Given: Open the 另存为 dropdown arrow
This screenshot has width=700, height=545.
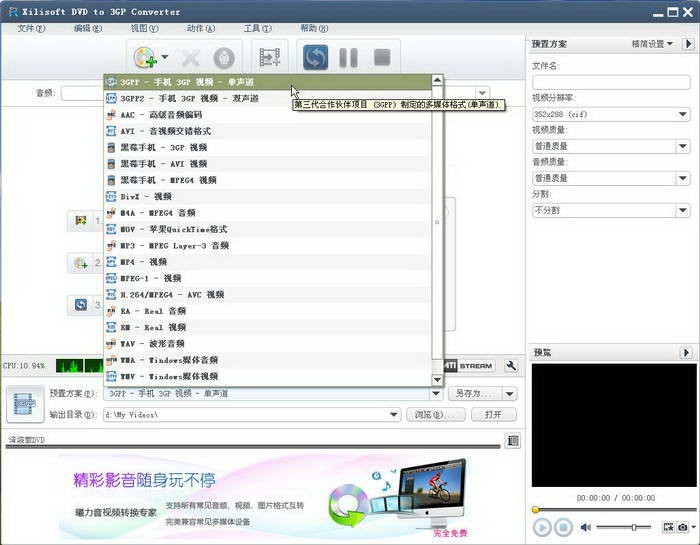Looking at the screenshot, I should pyautogui.click(x=510, y=394).
